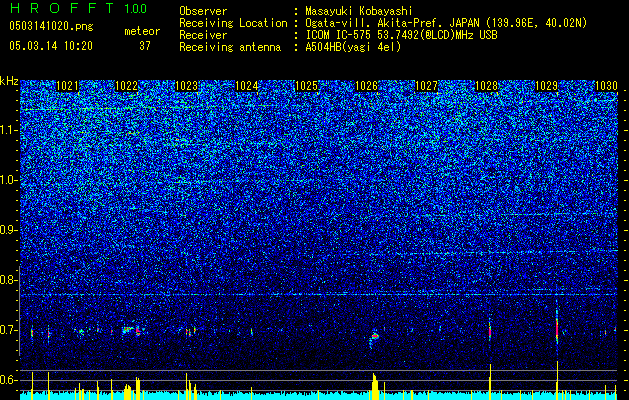Click the meteor count value 37
The height and width of the screenshot is (400, 629).
point(145,46)
